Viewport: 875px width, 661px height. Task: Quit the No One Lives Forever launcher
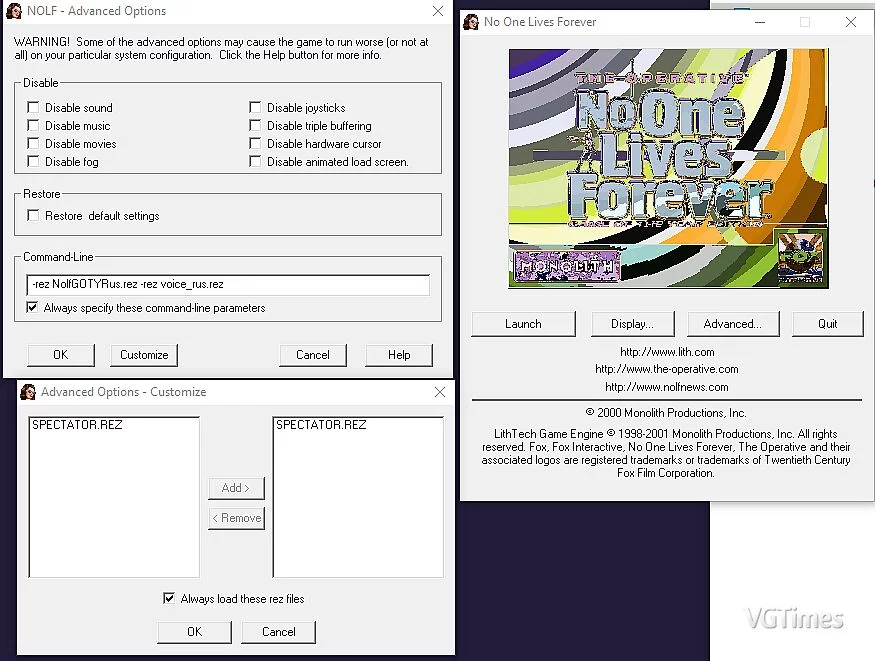point(828,324)
